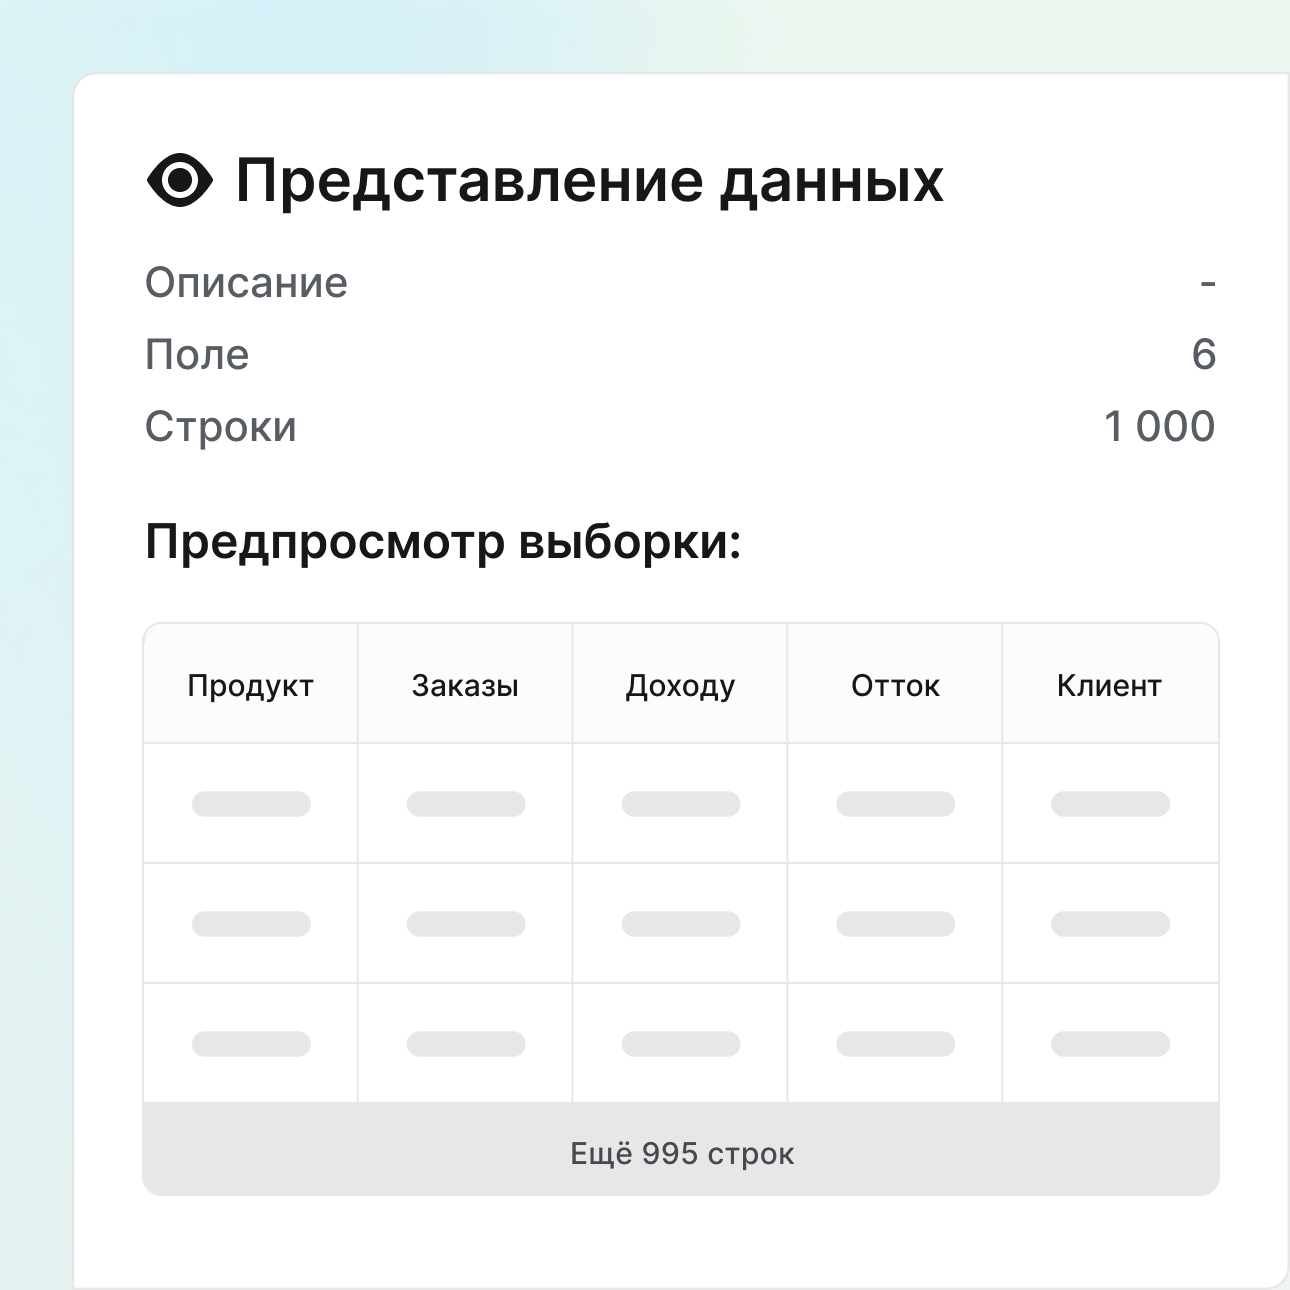Click the Продукт column header
The height and width of the screenshot is (1290, 1290).
click(250, 686)
